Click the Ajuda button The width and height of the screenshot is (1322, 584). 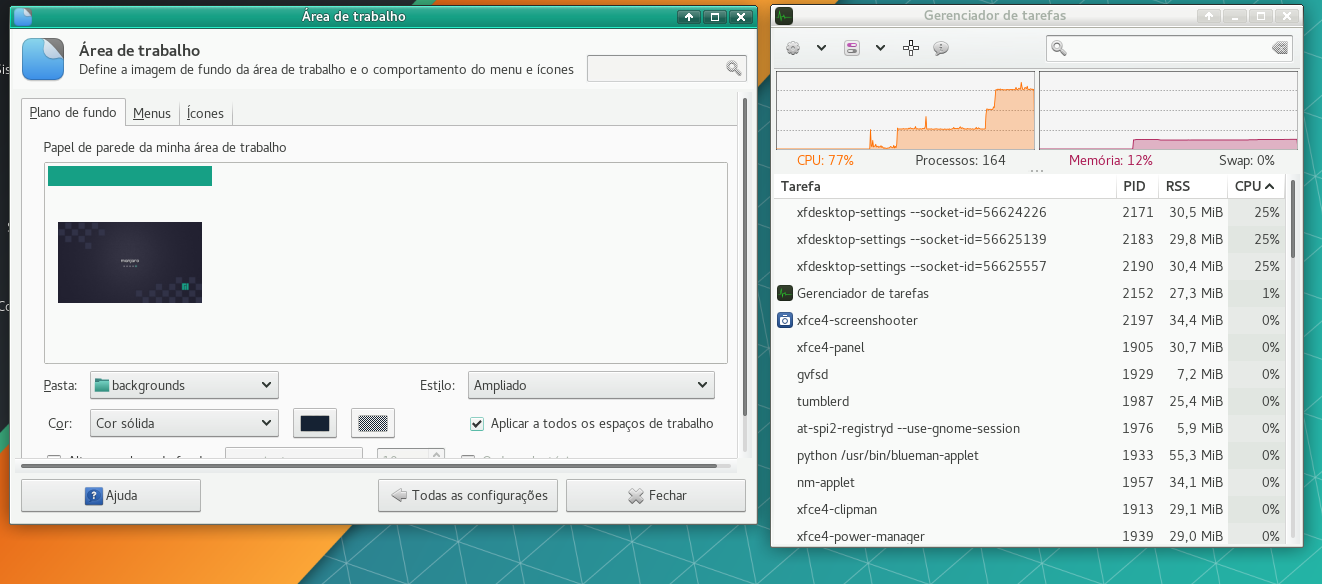(111, 495)
